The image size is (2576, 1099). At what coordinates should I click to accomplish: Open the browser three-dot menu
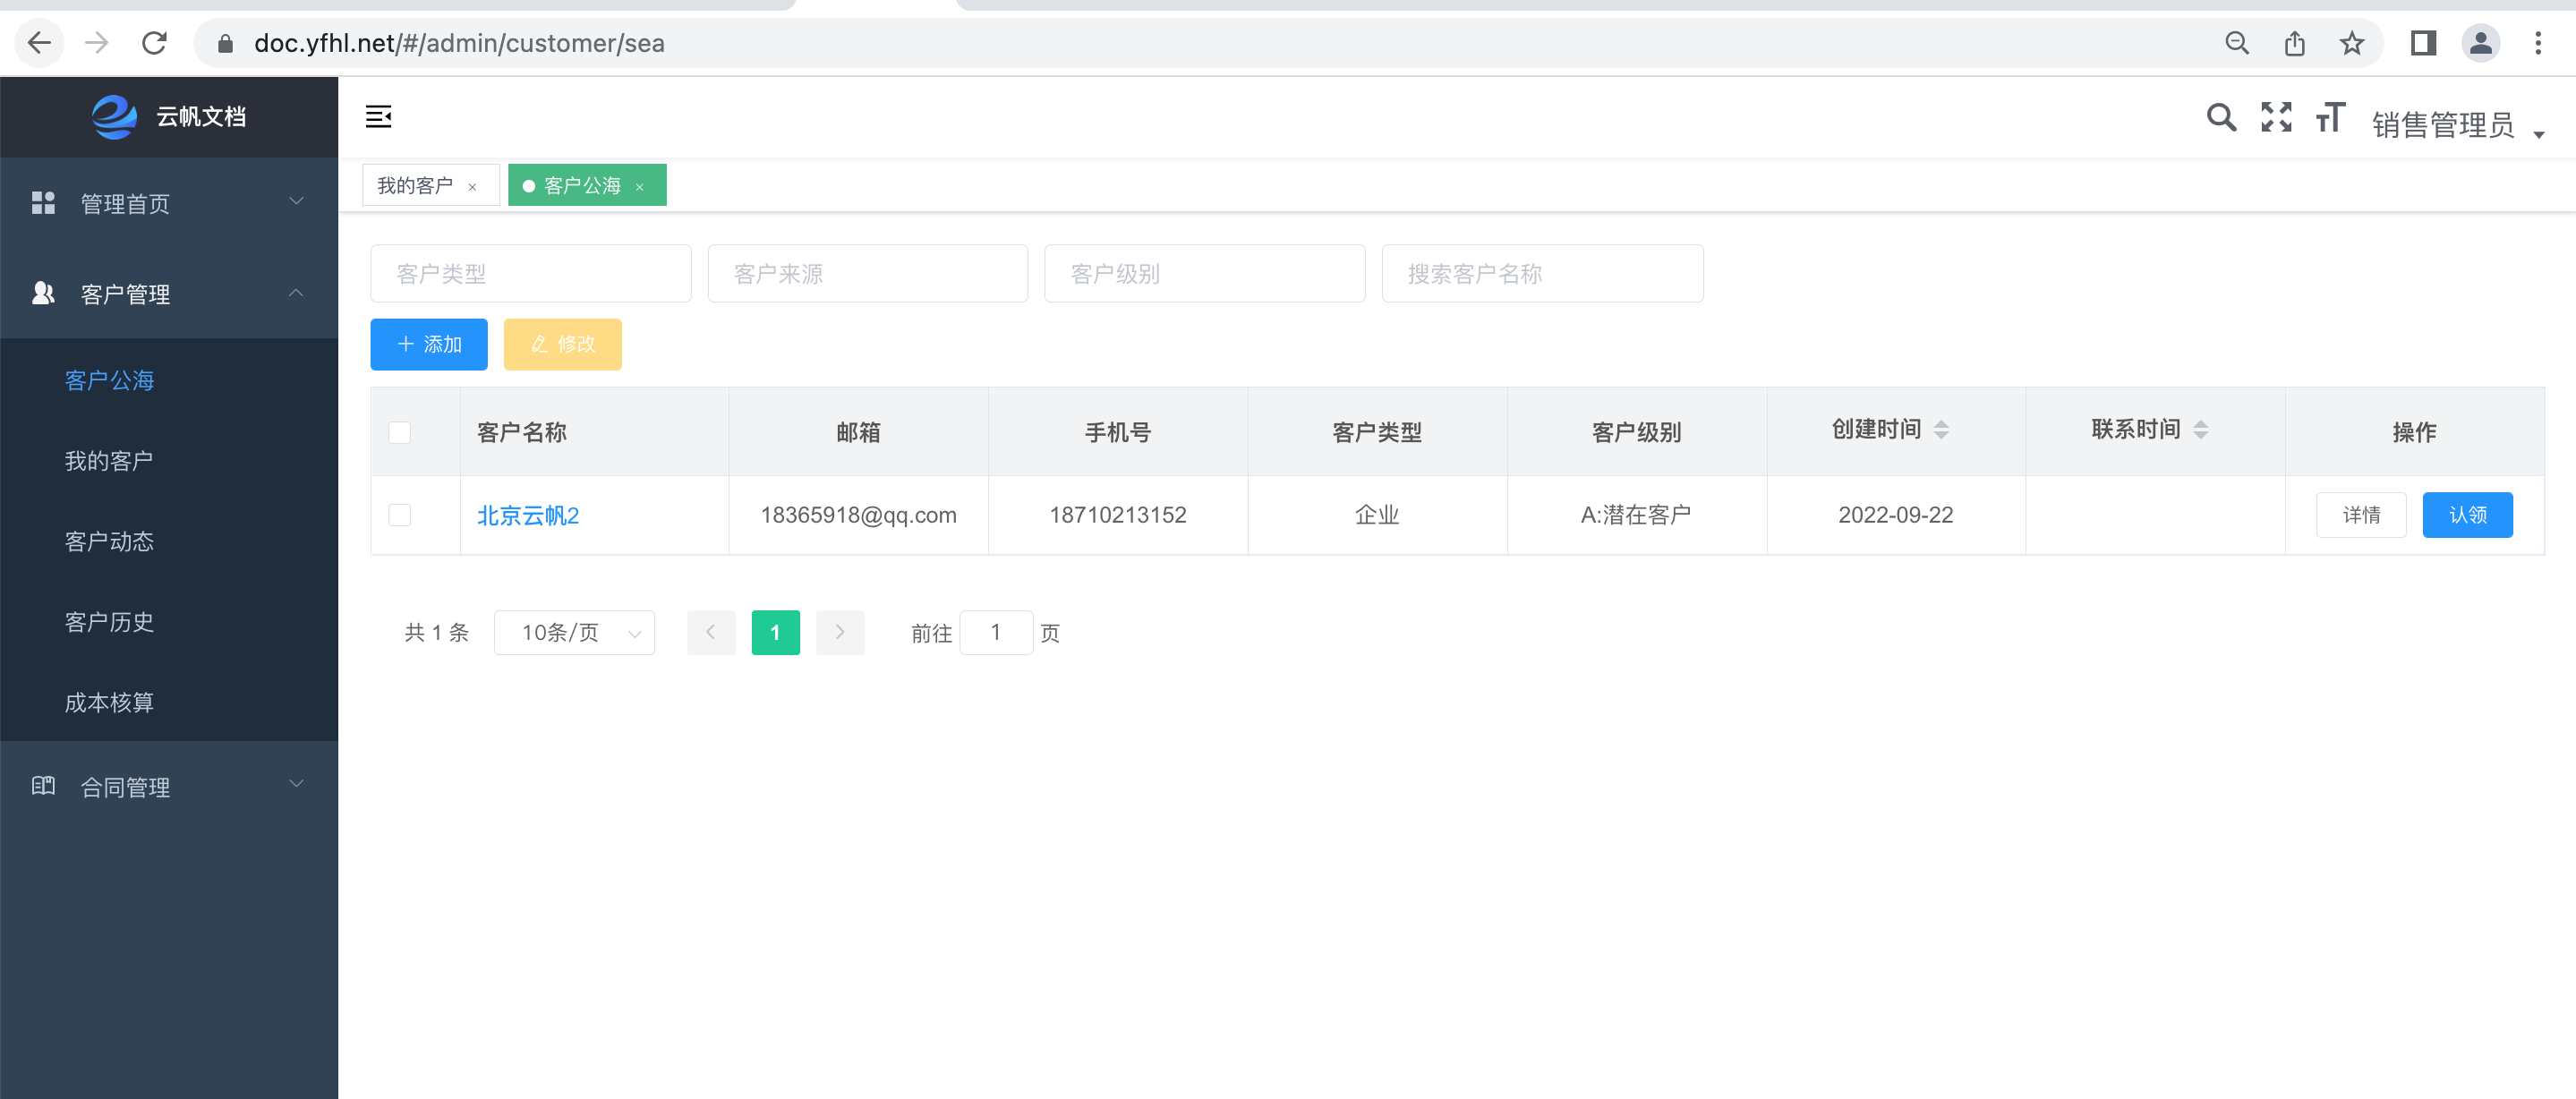[x=2538, y=43]
